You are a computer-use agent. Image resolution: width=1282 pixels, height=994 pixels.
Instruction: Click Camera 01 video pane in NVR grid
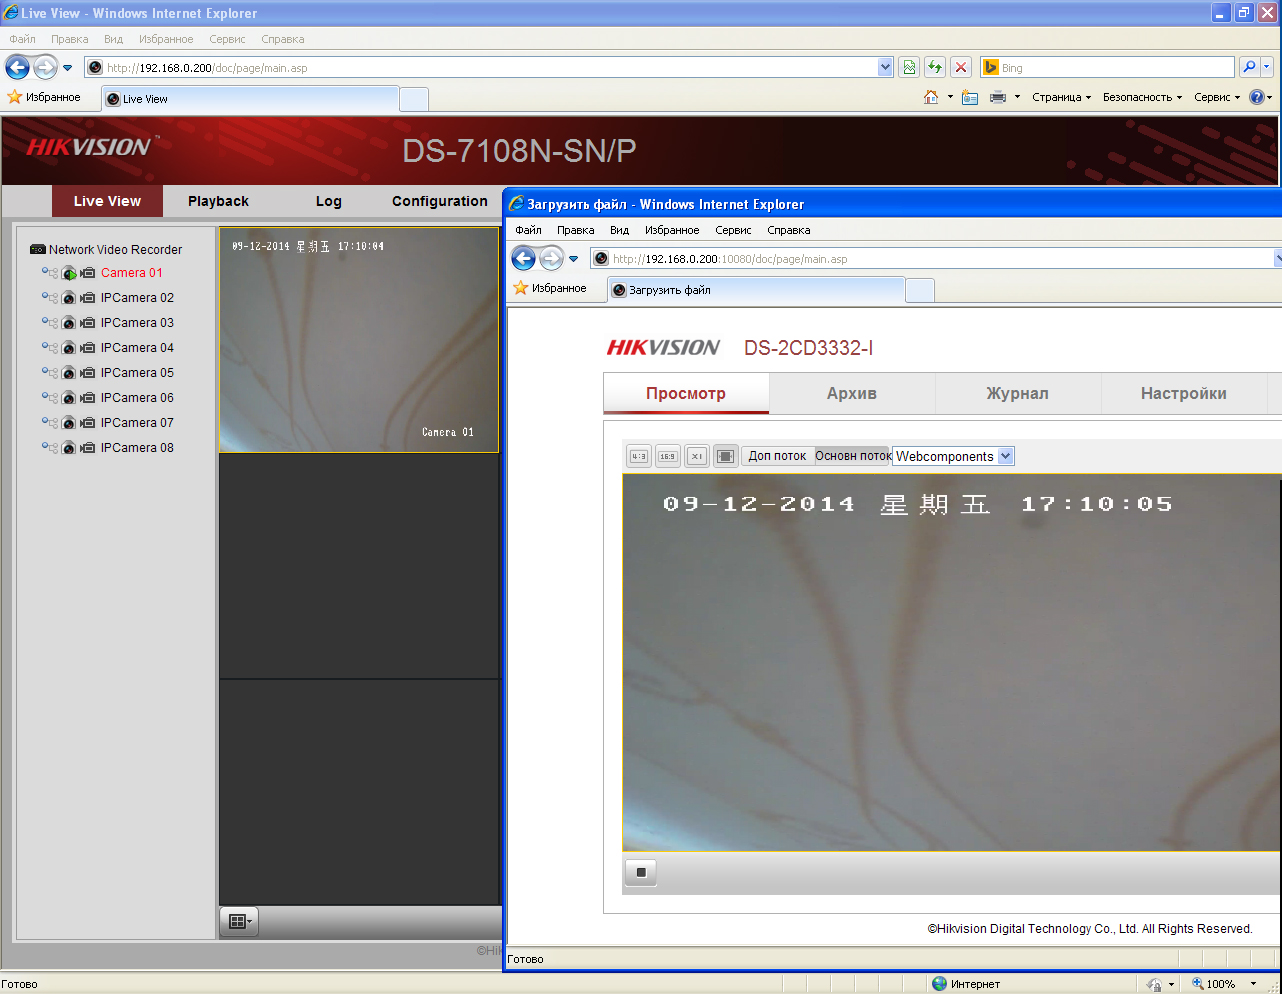359,340
